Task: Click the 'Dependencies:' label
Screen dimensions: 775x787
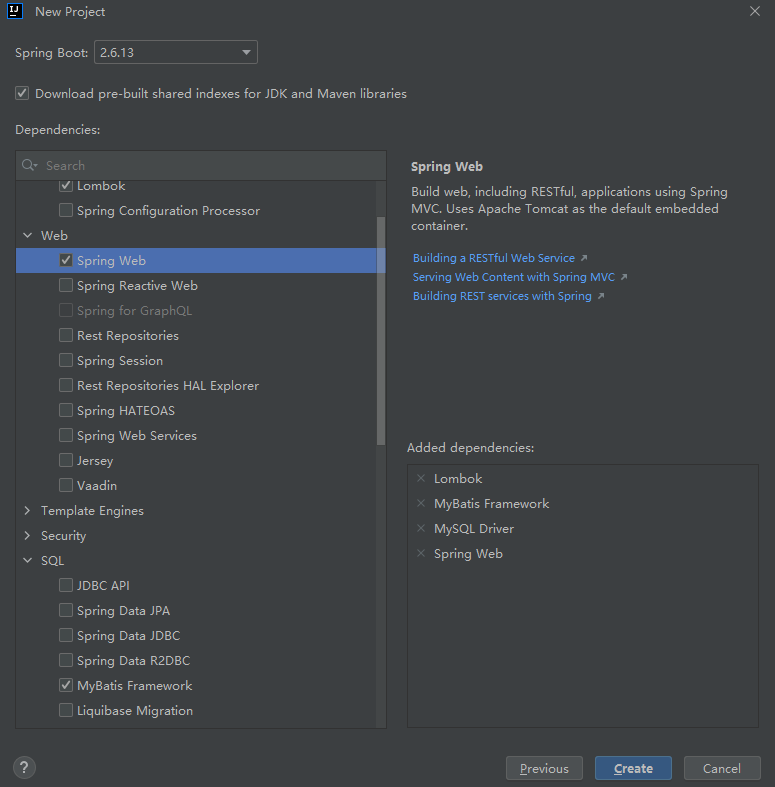Action: (58, 129)
